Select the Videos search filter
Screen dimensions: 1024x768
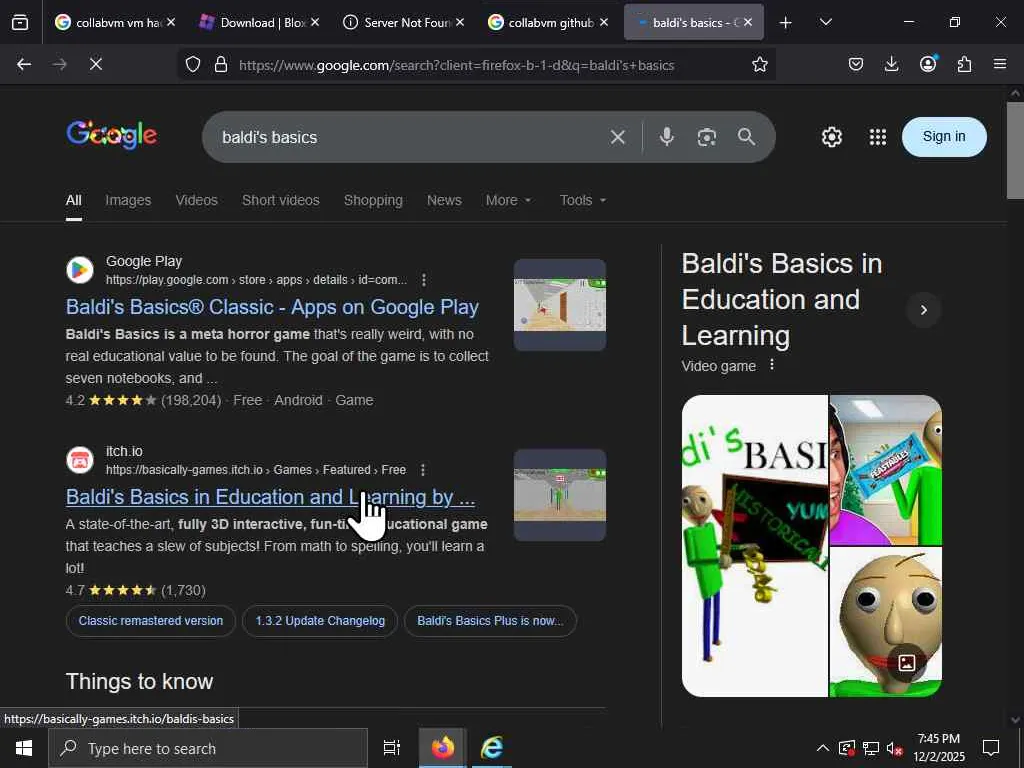[196, 200]
